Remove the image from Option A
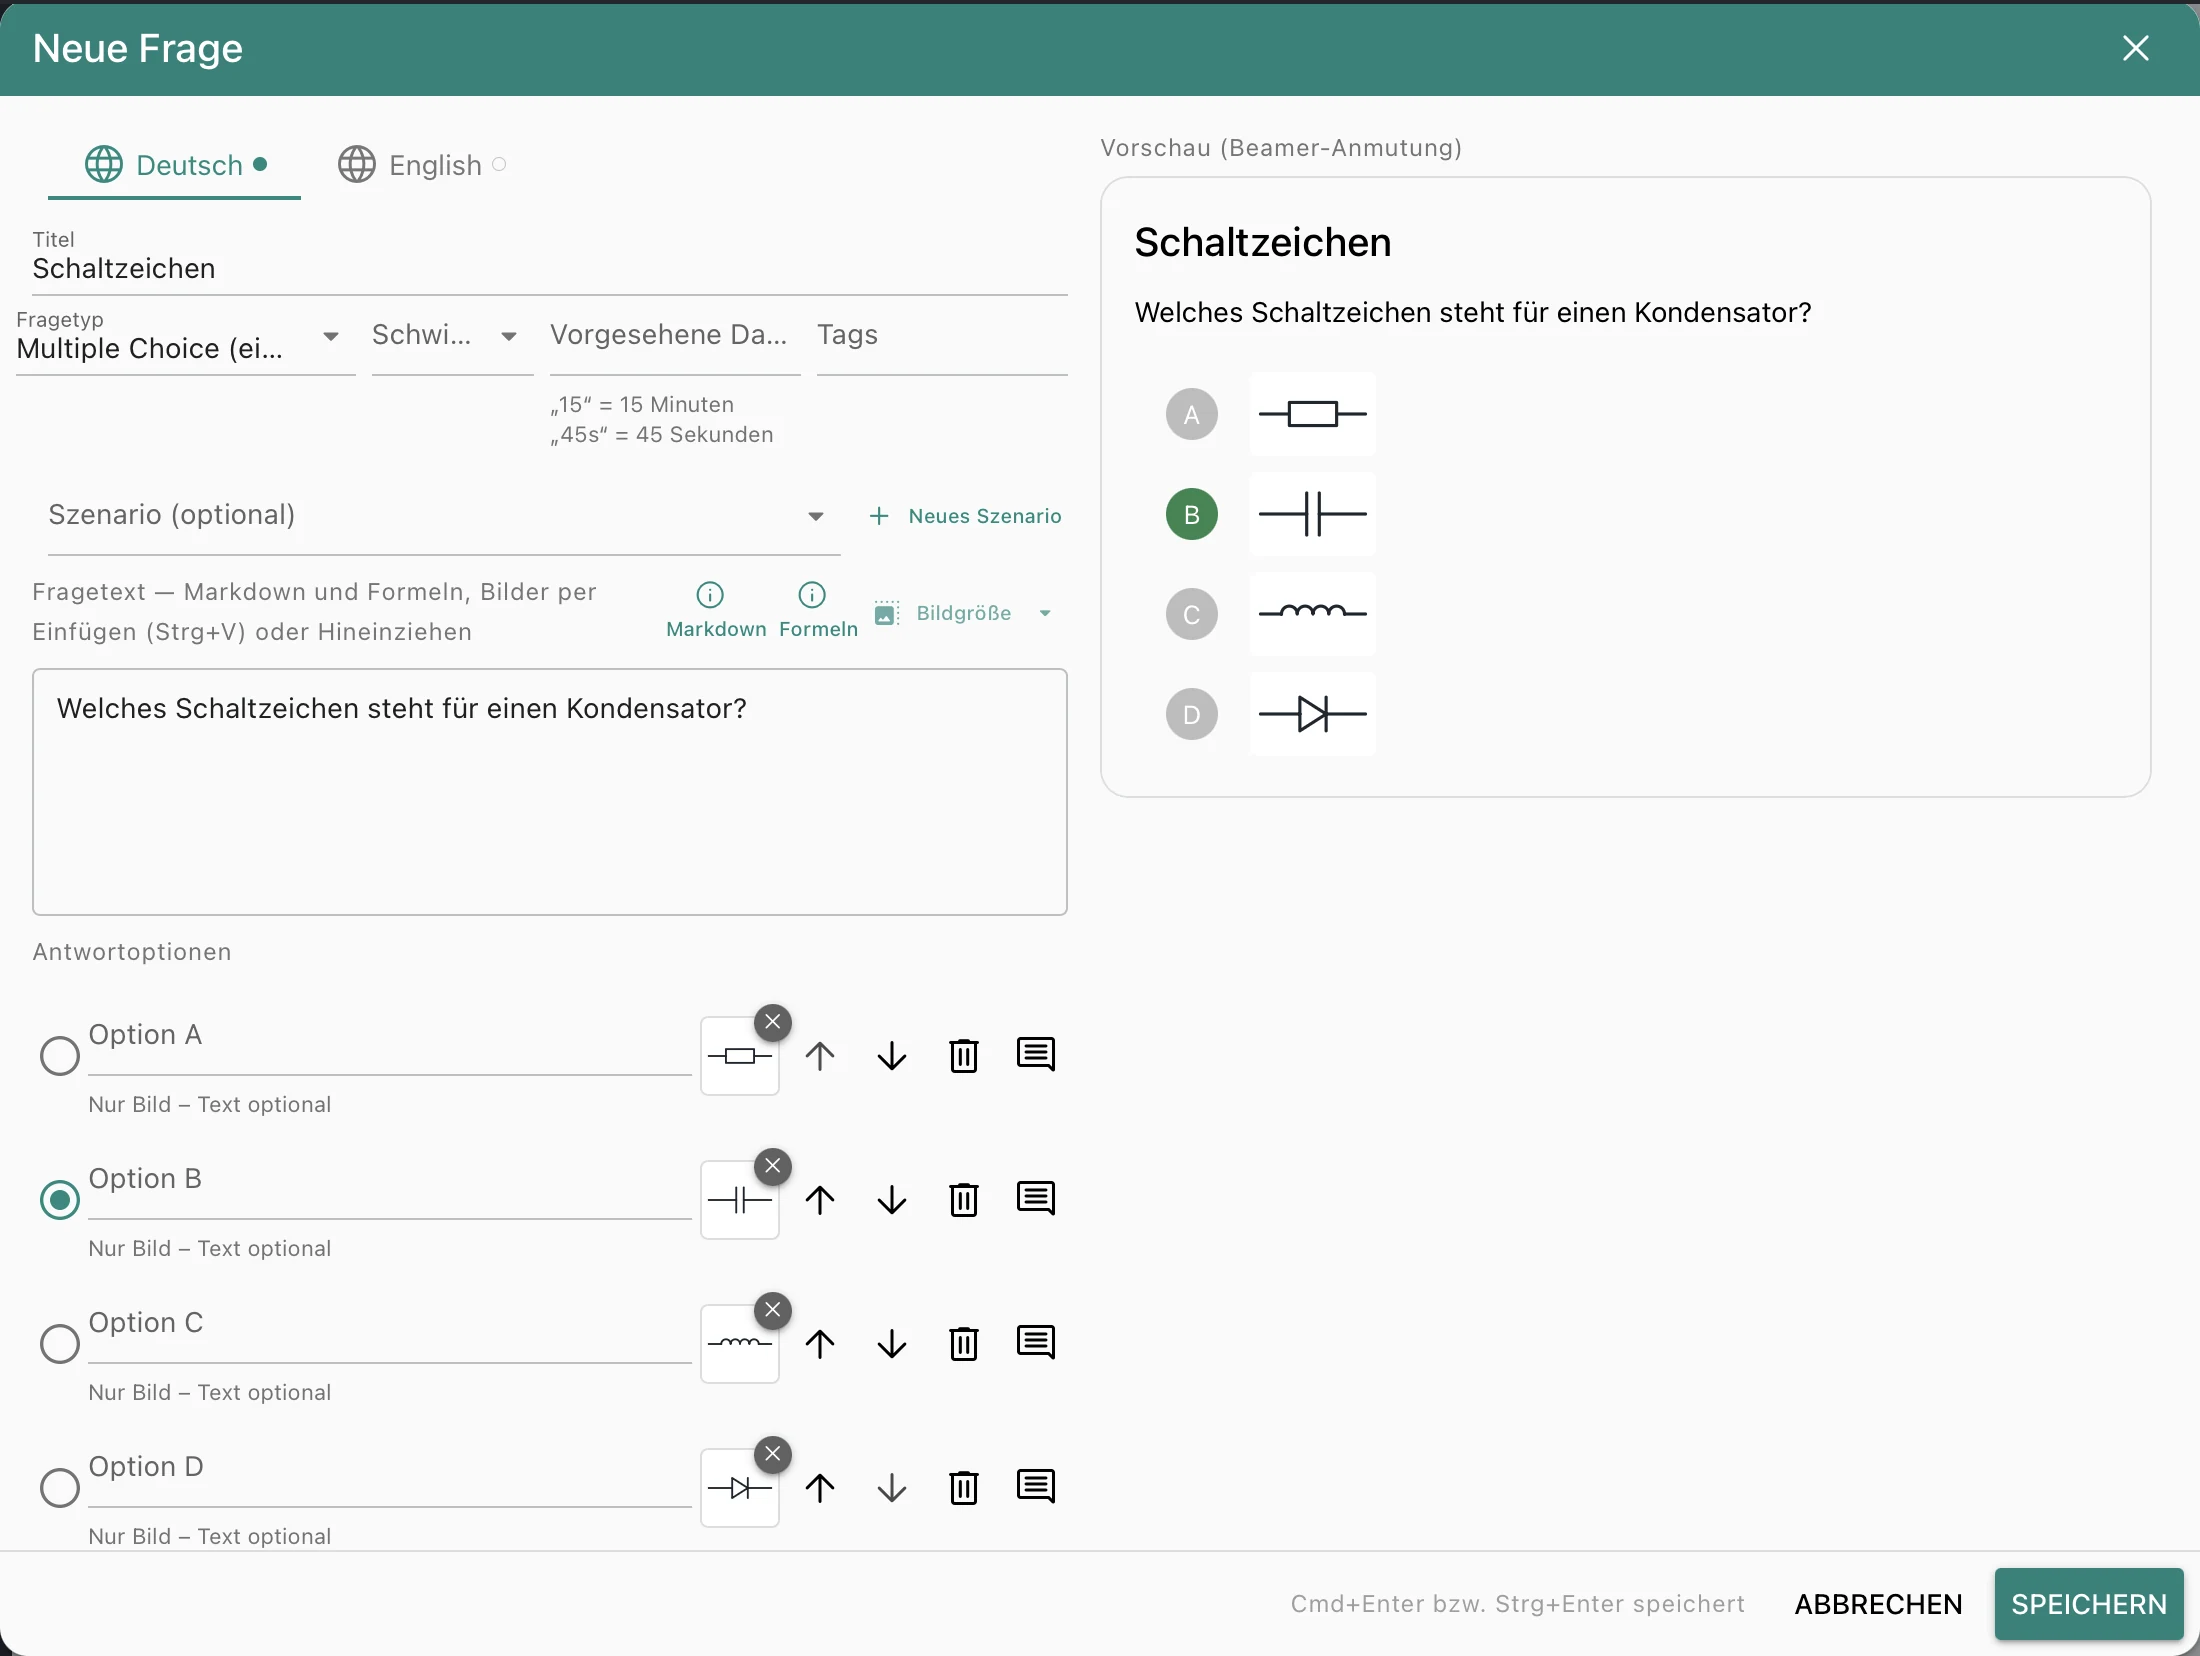2200x1656 pixels. [x=773, y=1022]
